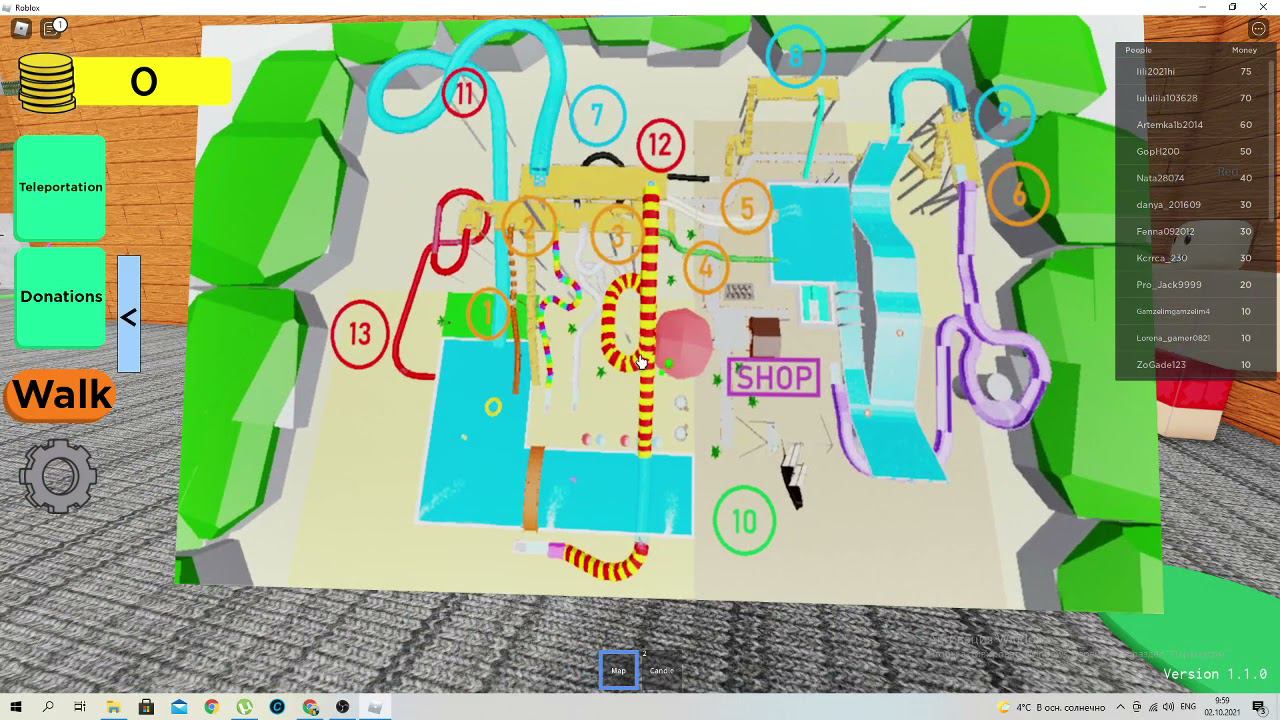Screen dimensions: 1280x720
Task: Open Task View on taskbar
Action: point(80,707)
